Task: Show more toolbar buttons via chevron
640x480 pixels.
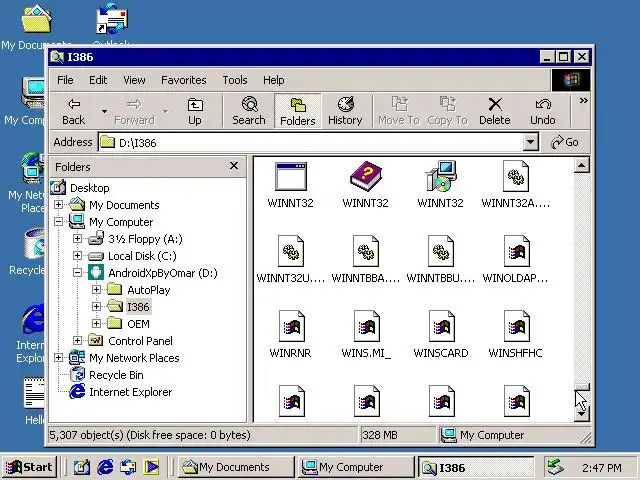Action: [584, 100]
